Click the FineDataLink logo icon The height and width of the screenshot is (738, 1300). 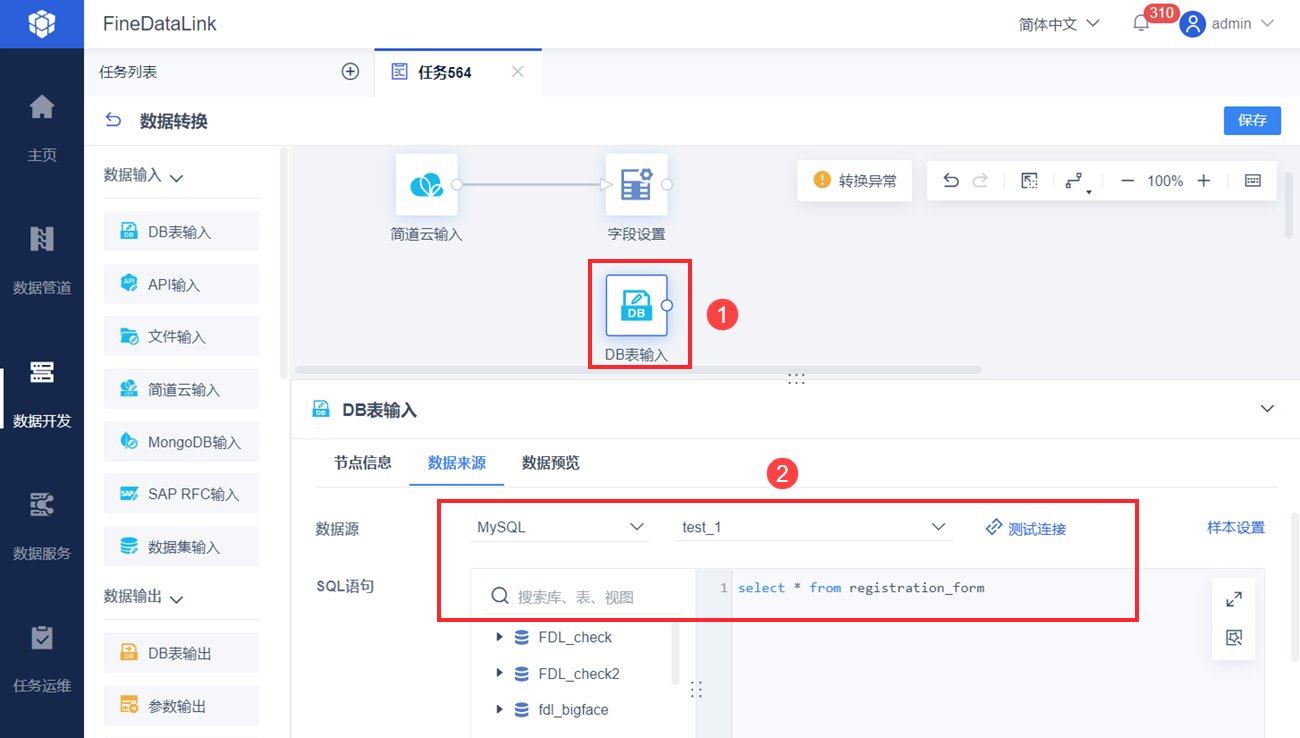coord(41,24)
